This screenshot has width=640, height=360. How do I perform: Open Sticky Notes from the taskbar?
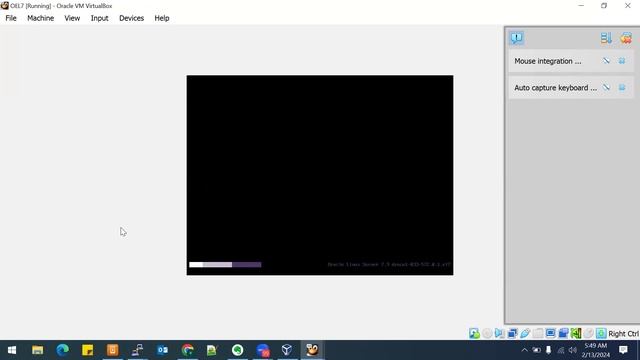(x=87, y=350)
